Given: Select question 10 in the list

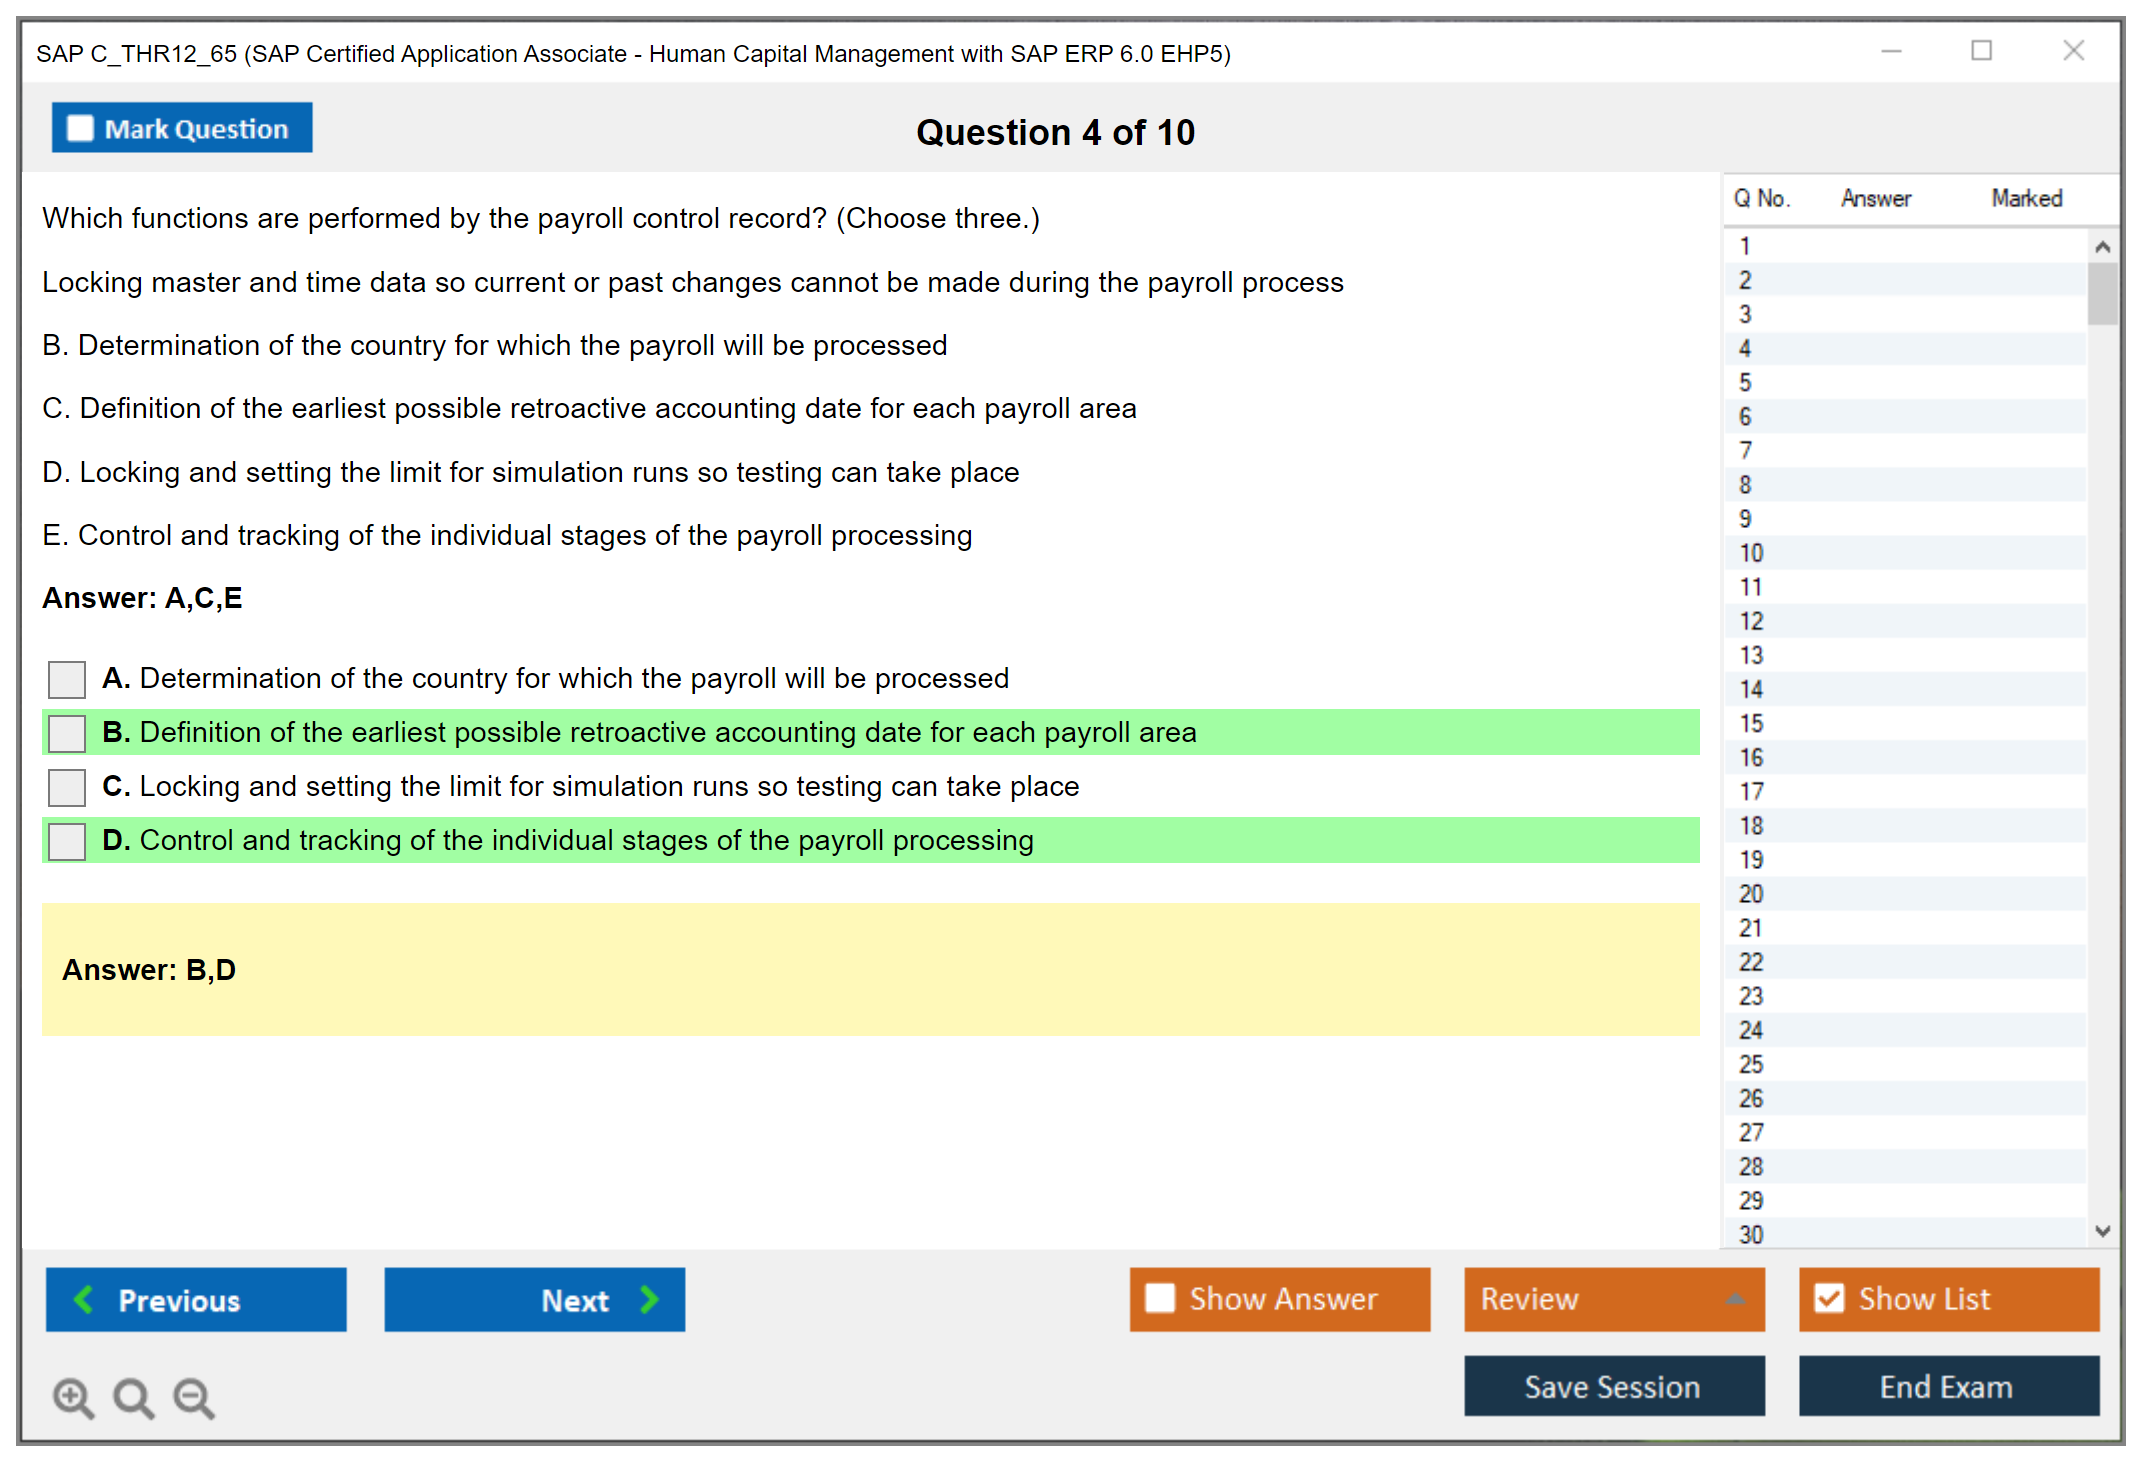Looking at the screenshot, I should click(1751, 553).
